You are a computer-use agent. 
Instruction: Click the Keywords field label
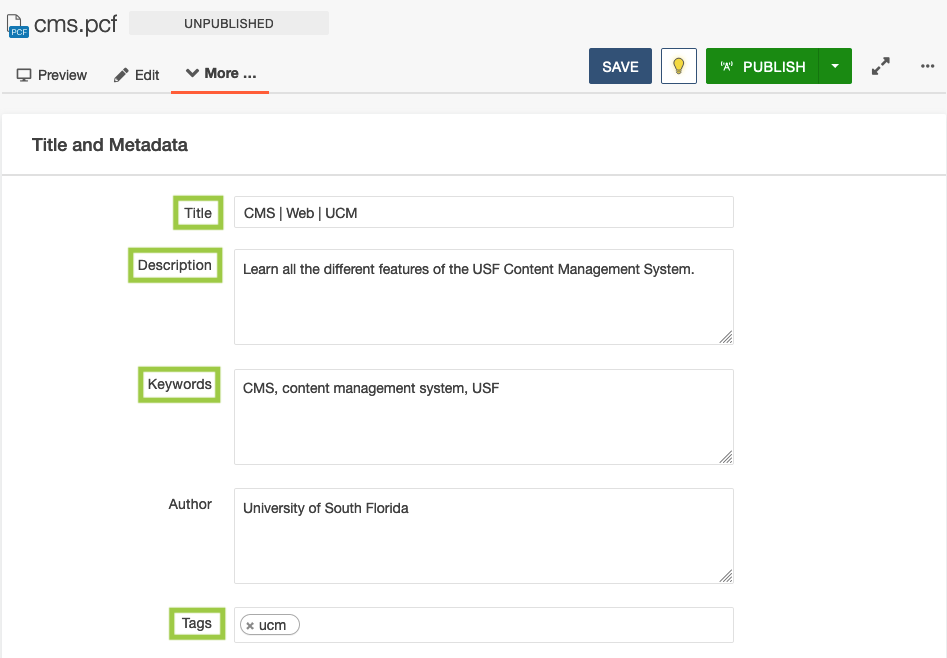tap(179, 384)
